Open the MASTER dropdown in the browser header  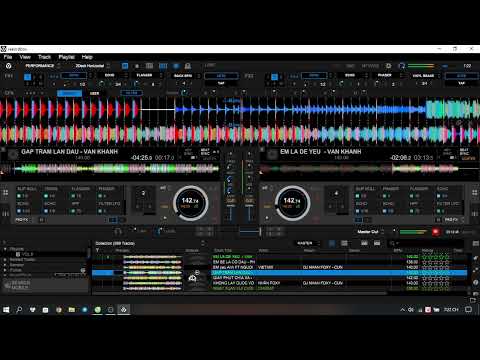click(x=307, y=243)
